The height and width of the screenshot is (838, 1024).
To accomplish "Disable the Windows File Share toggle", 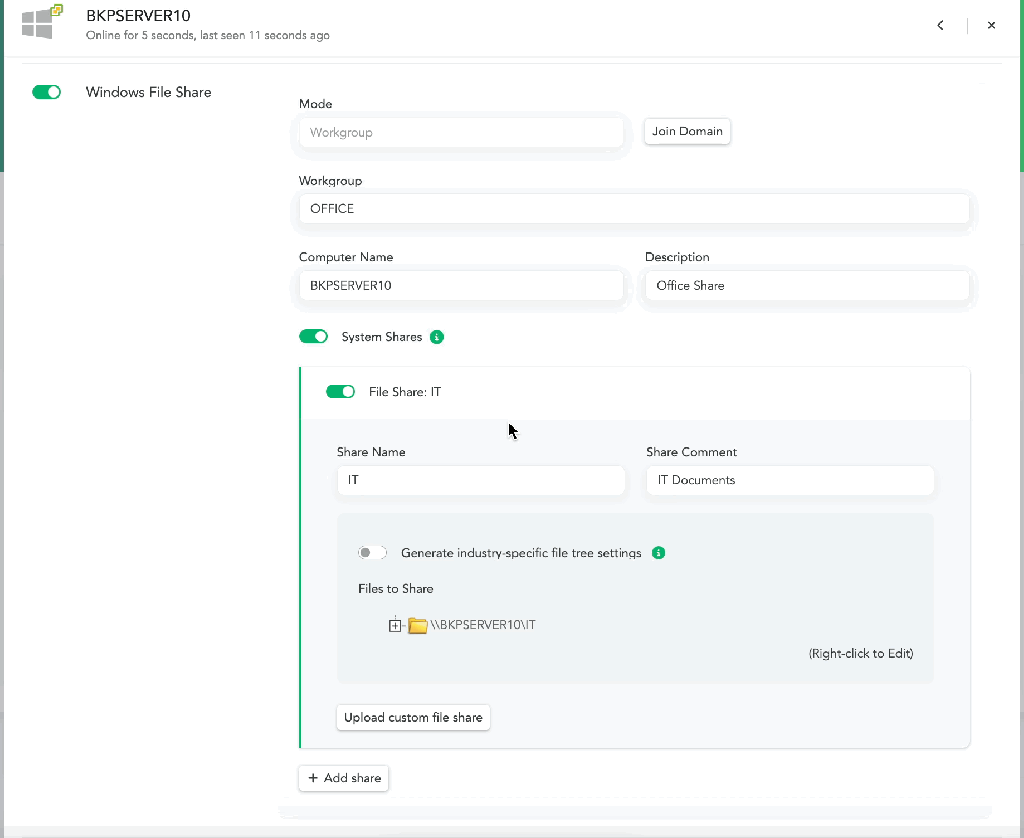I will (47, 92).
